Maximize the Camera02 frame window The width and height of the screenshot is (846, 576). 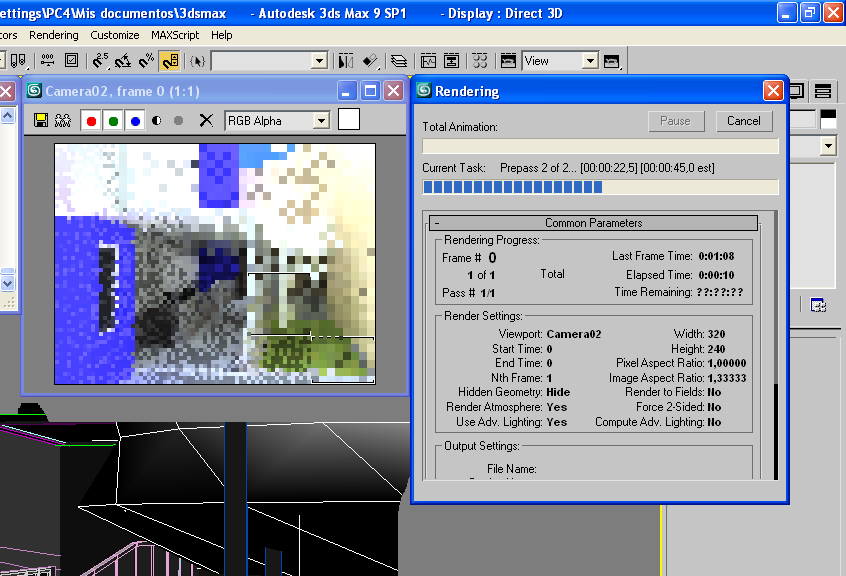click(x=370, y=91)
